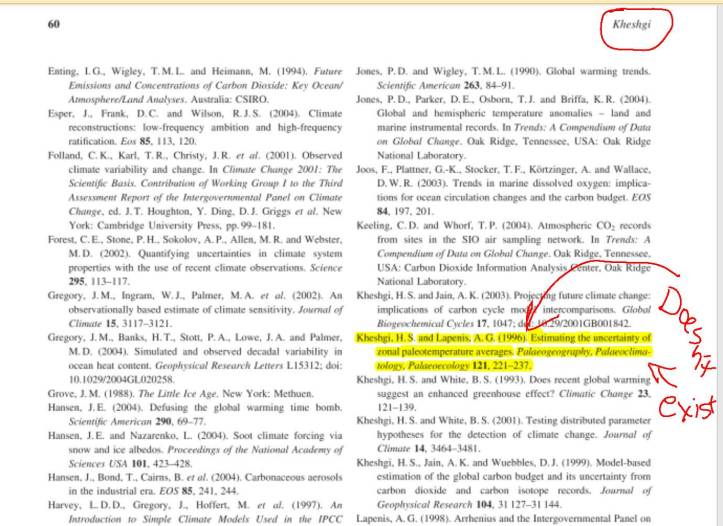Click the '295, 113–117' volume and pages
This screenshot has width=723, height=526.
point(99,282)
